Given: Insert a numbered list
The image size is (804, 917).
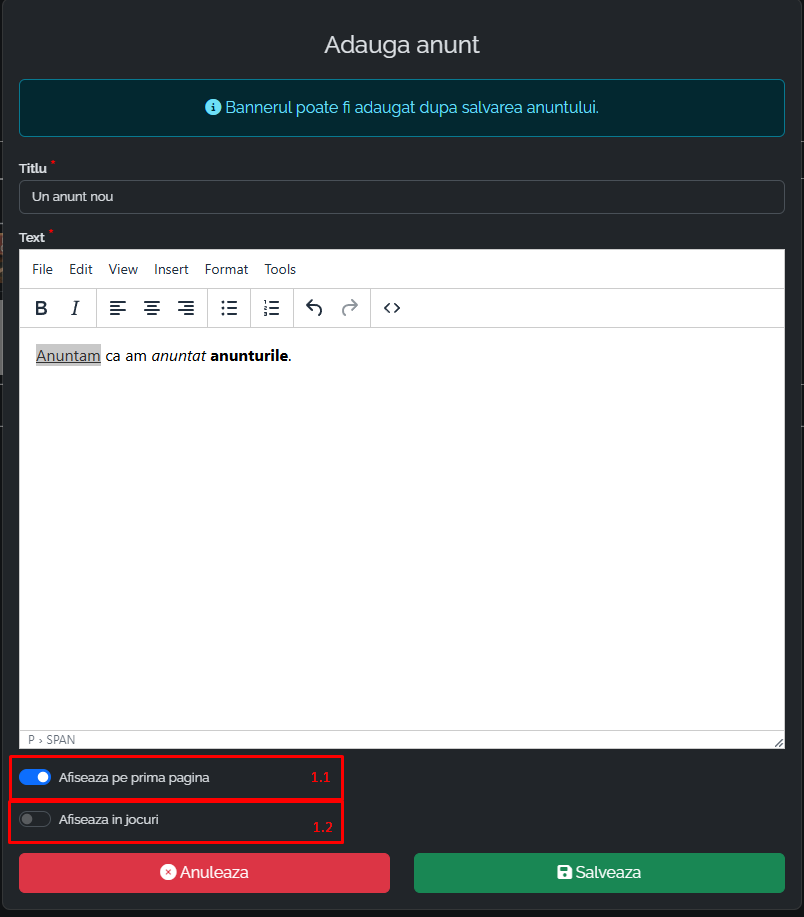Looking at the screenshot, I should [272, 308].
